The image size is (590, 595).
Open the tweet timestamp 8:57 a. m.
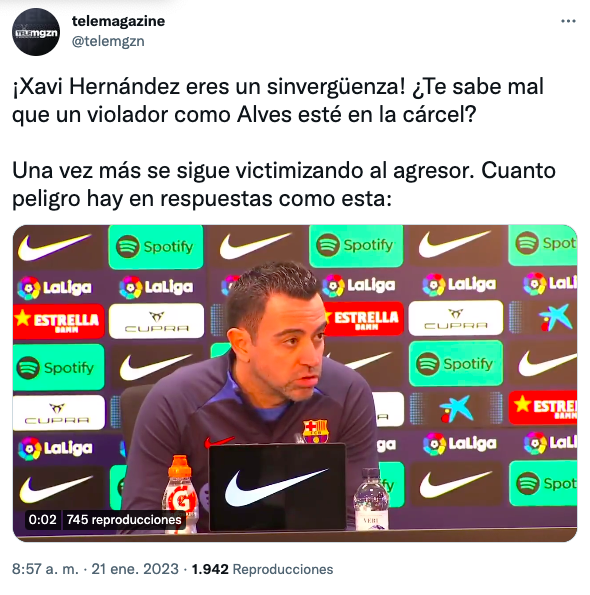pyautogui.click(x=46, y=569)
